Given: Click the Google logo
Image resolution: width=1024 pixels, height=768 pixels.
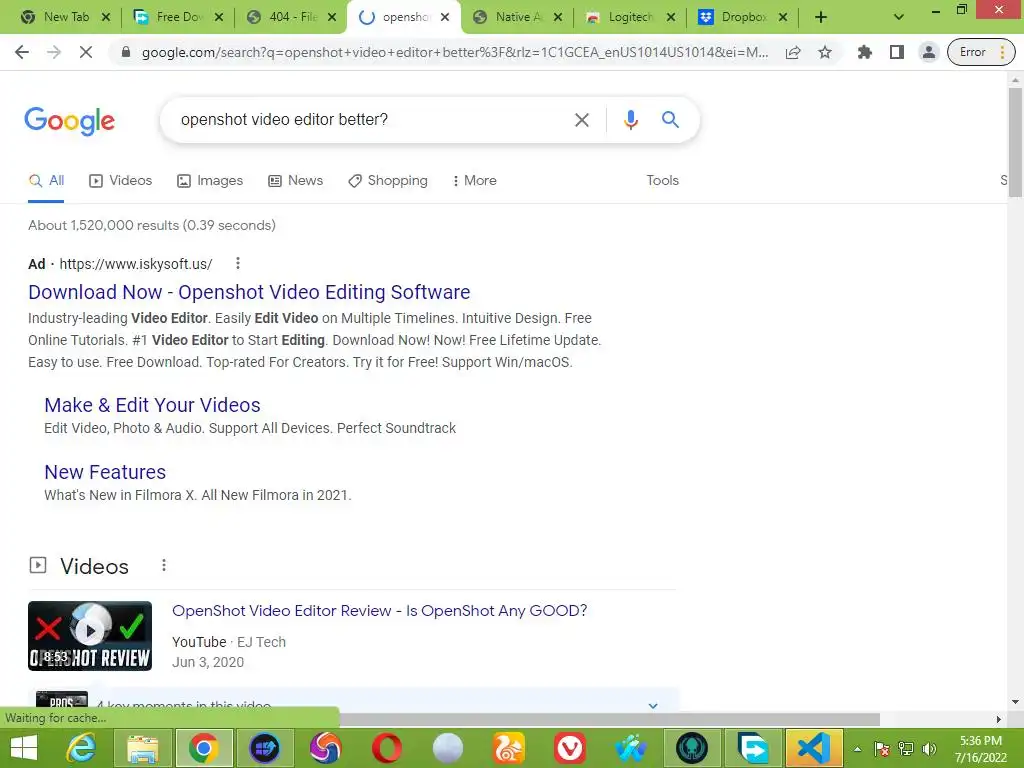Looking at the screenshot, I should [69, 121].
